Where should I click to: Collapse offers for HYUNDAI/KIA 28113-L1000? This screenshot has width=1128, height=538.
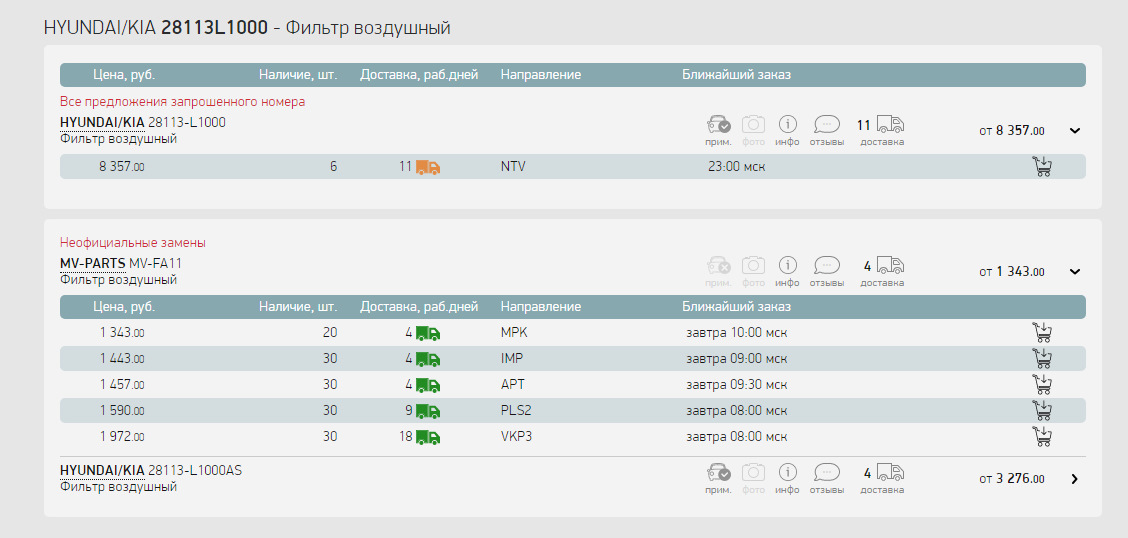[1075, 131]
